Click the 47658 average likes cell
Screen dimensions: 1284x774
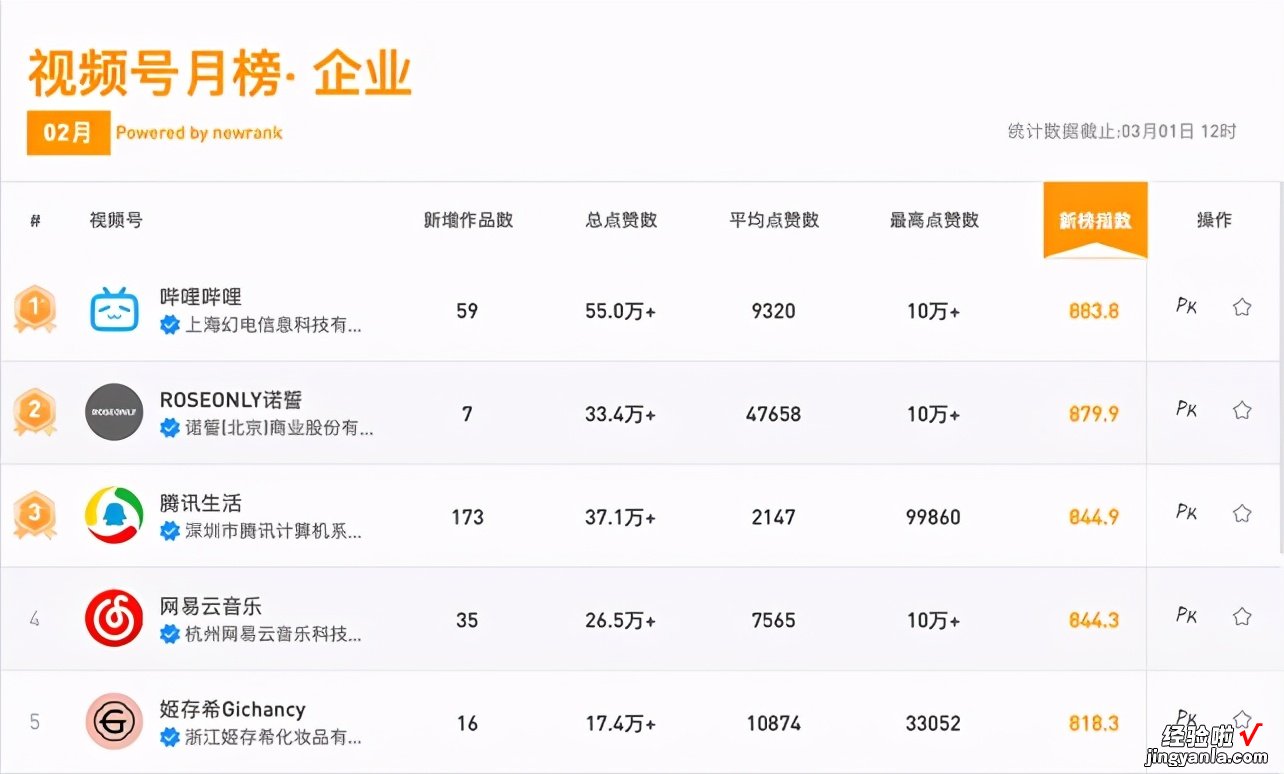pos(774,413)
